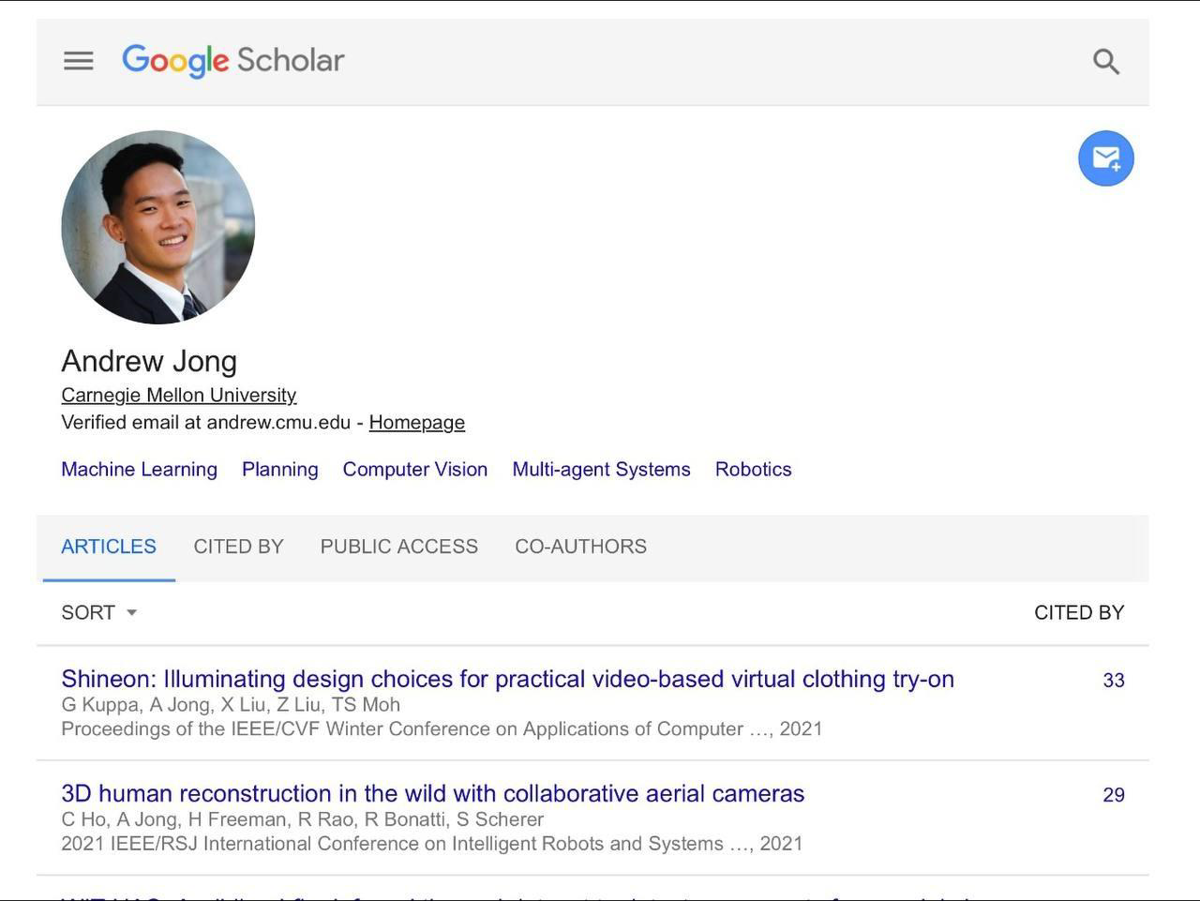
Task: Click the Cited By column header
Action: pyautogui.click(x=1079, y=612)
